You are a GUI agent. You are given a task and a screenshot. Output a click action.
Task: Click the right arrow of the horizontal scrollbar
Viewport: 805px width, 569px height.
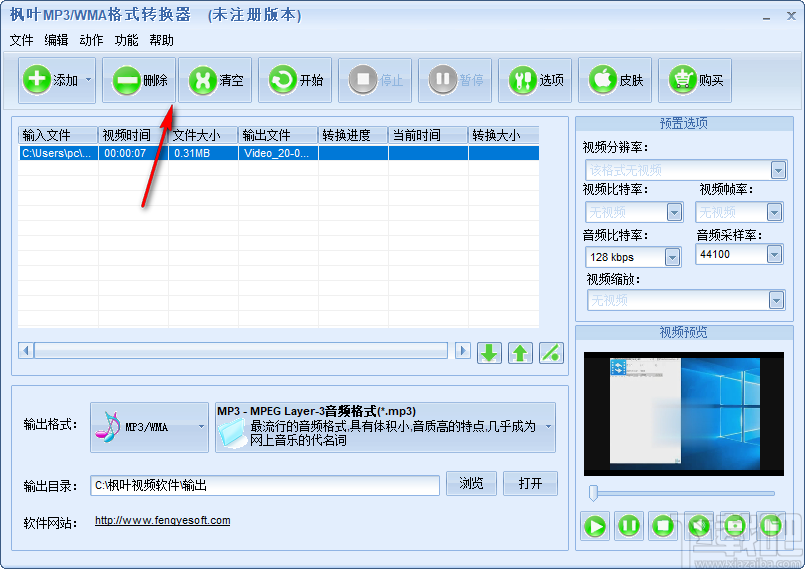click(462, 351)
